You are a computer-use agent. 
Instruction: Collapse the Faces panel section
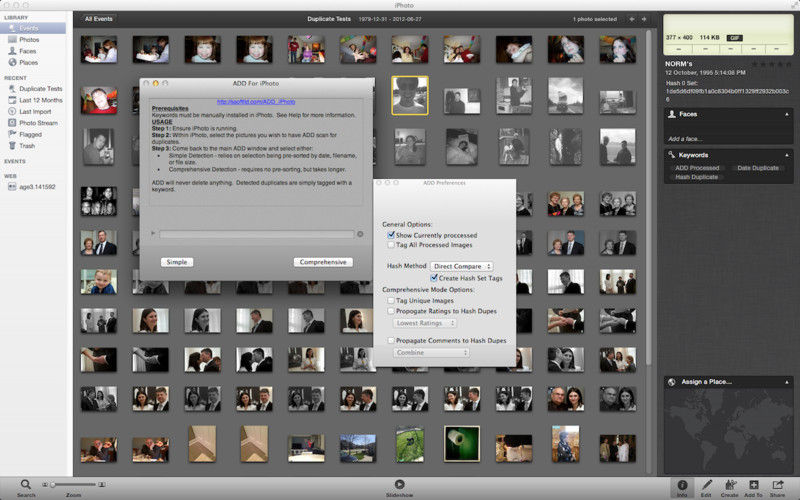[x=786, y=114]
